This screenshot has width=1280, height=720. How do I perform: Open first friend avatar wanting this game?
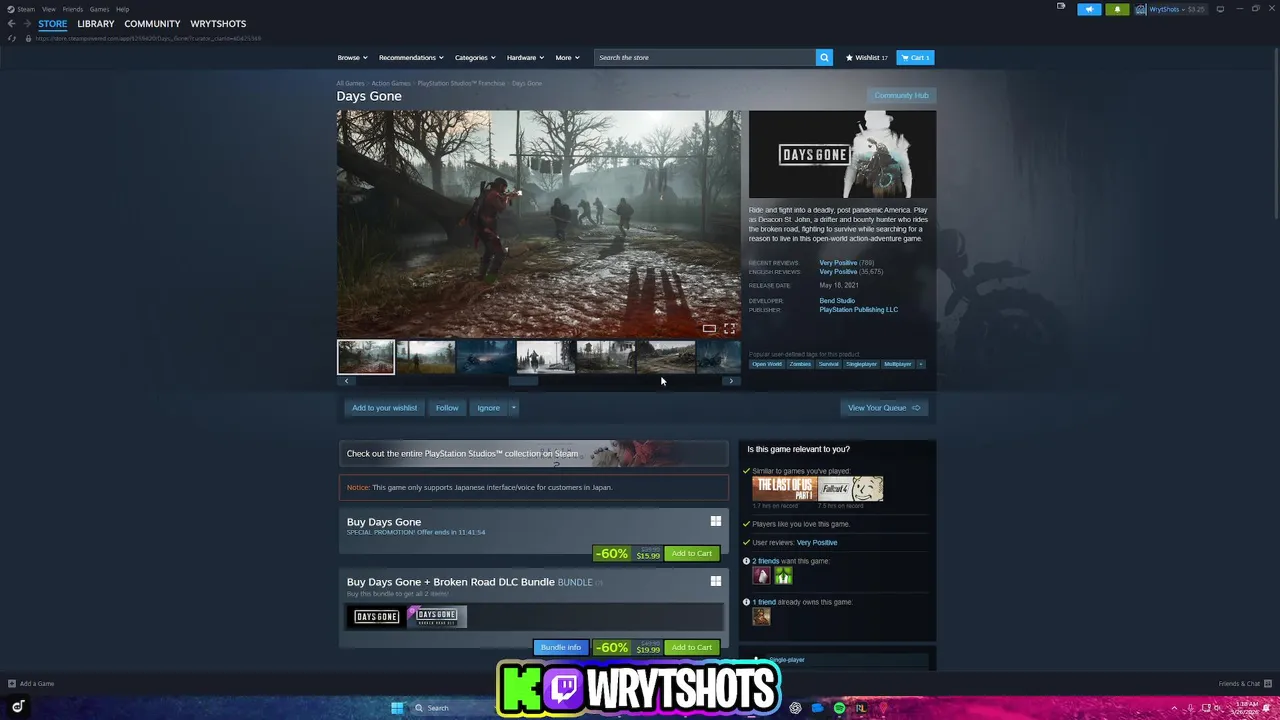(761, 576)
